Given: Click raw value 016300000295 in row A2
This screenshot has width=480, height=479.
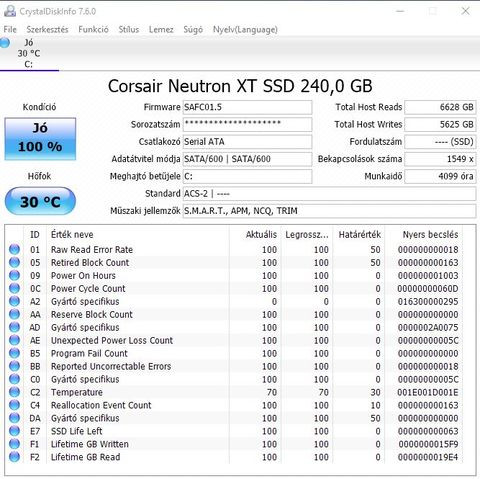Looking at the screenshot, I should coord(428,302).
